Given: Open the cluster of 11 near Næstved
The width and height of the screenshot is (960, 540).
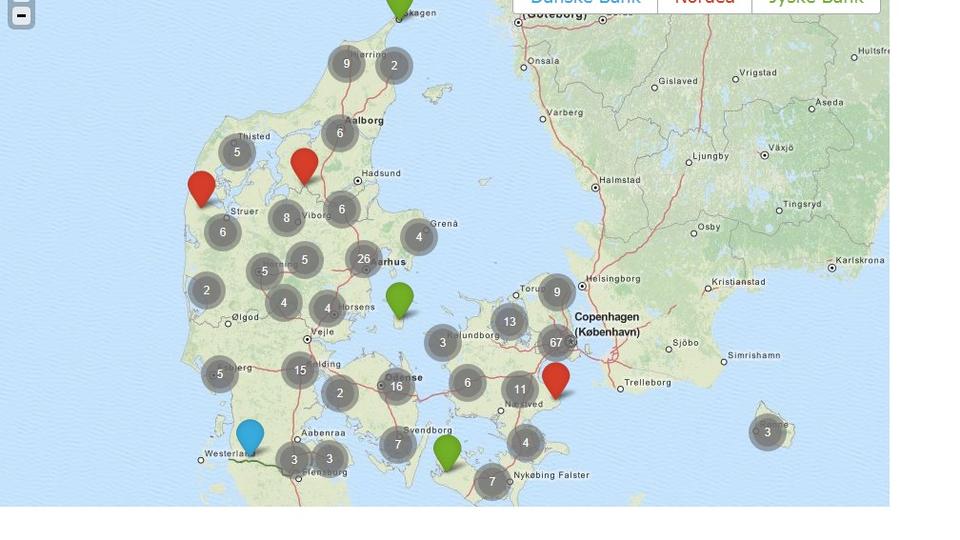Looking at the screenshot, I should (520, 389).
